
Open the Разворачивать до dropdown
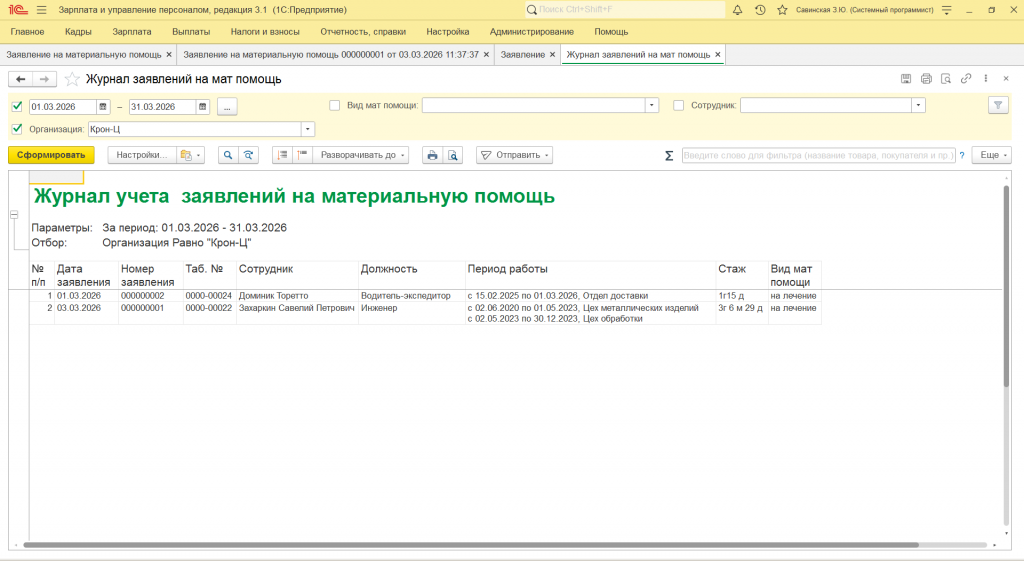pyautogui.click(x=359, y=155)
